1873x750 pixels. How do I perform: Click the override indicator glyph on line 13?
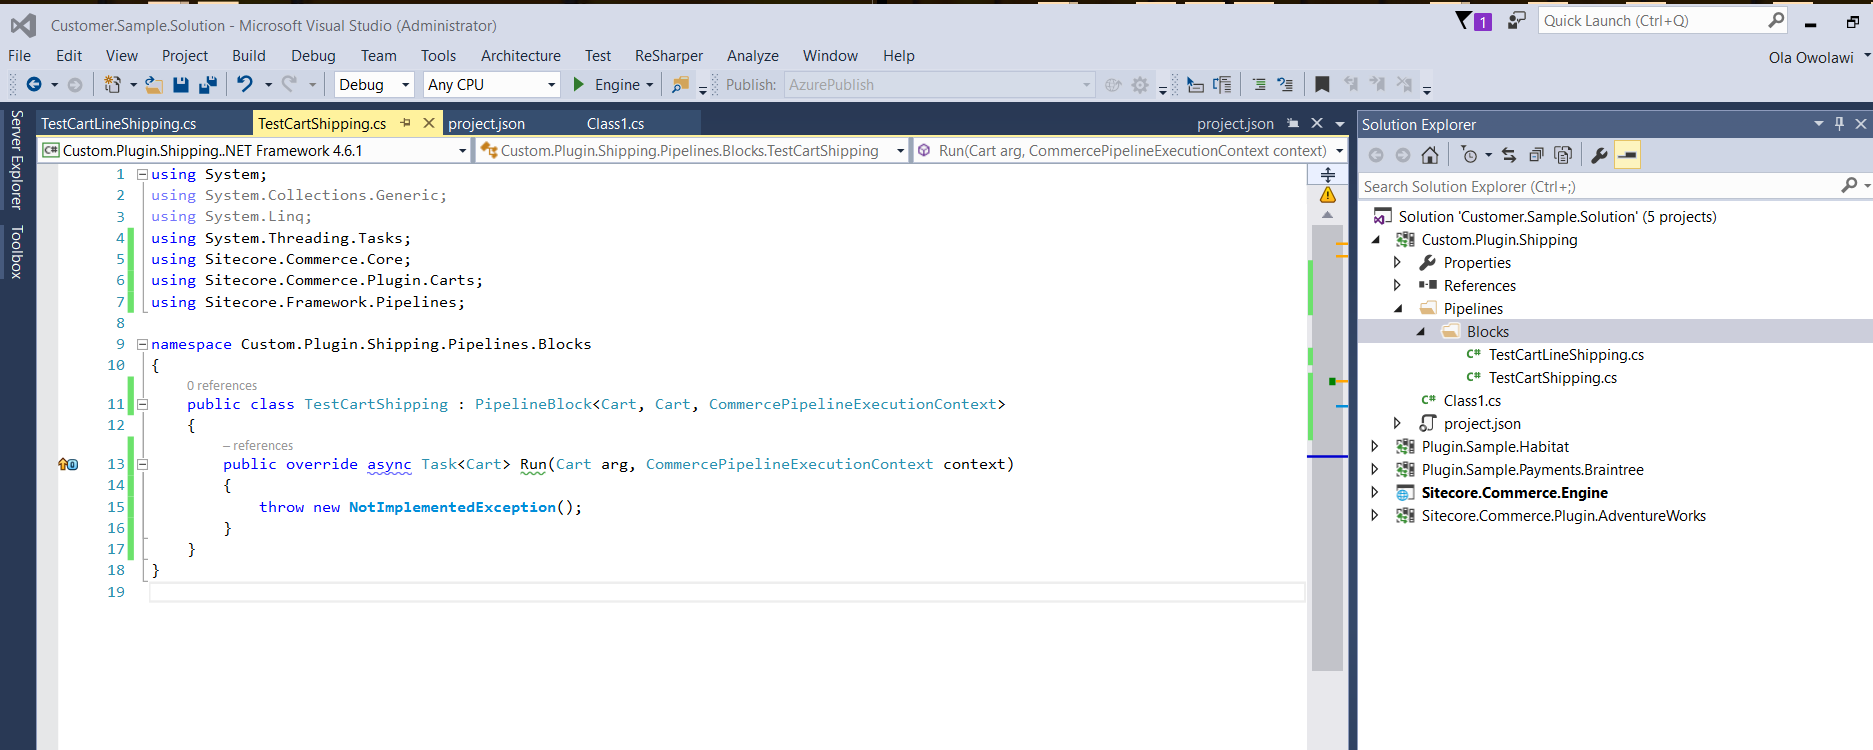point(68,464)
